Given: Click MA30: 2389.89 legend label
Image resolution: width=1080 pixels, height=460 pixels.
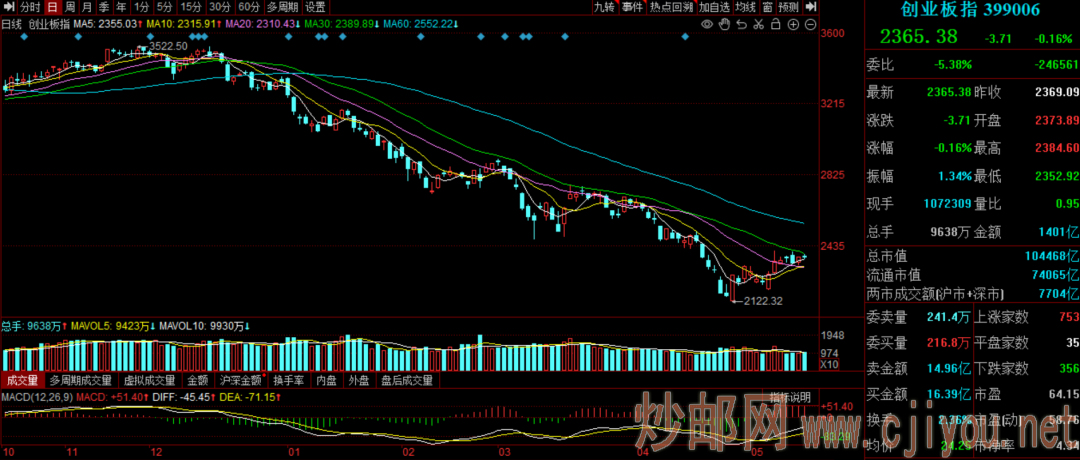Looking at the screenshot, I should point(340,24).
